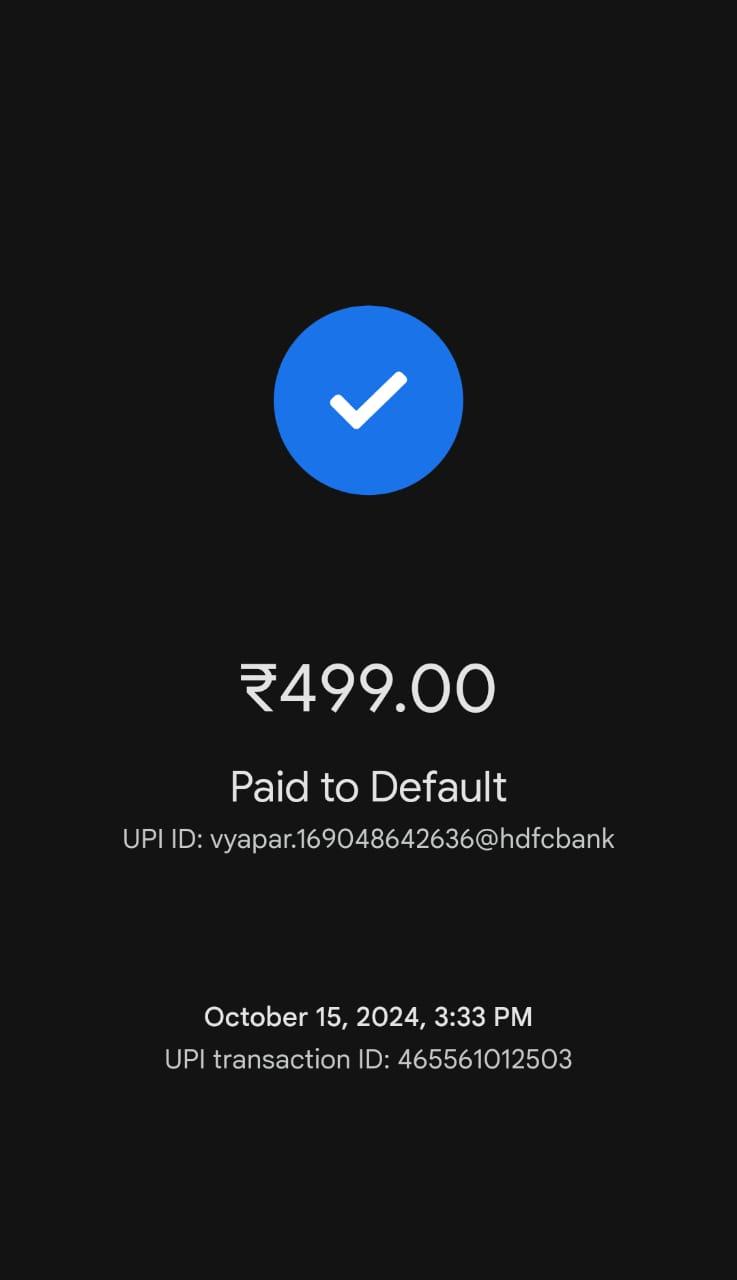Tap the rupee currency symbol

coord(258,689)
